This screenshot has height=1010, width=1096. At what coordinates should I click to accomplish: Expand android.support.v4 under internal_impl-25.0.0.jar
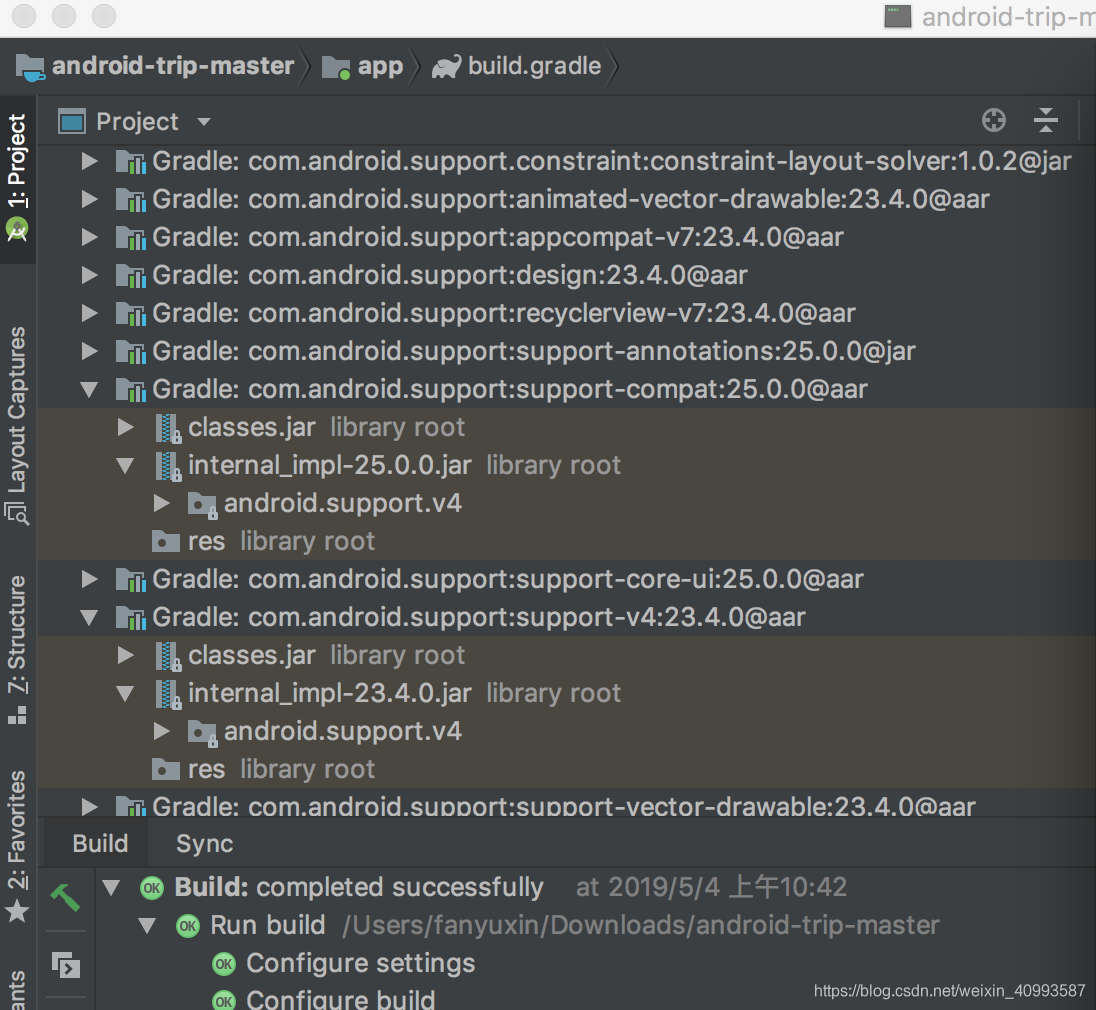(x=162, y=503)
